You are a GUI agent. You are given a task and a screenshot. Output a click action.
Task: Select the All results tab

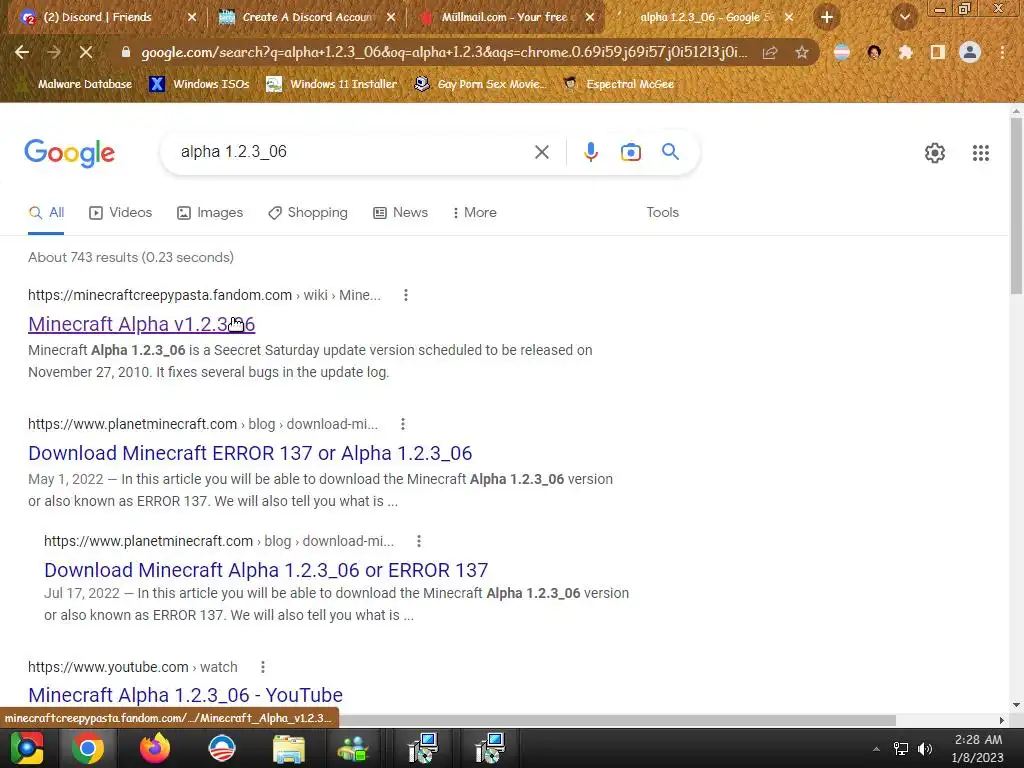click(x=46, y=213)
